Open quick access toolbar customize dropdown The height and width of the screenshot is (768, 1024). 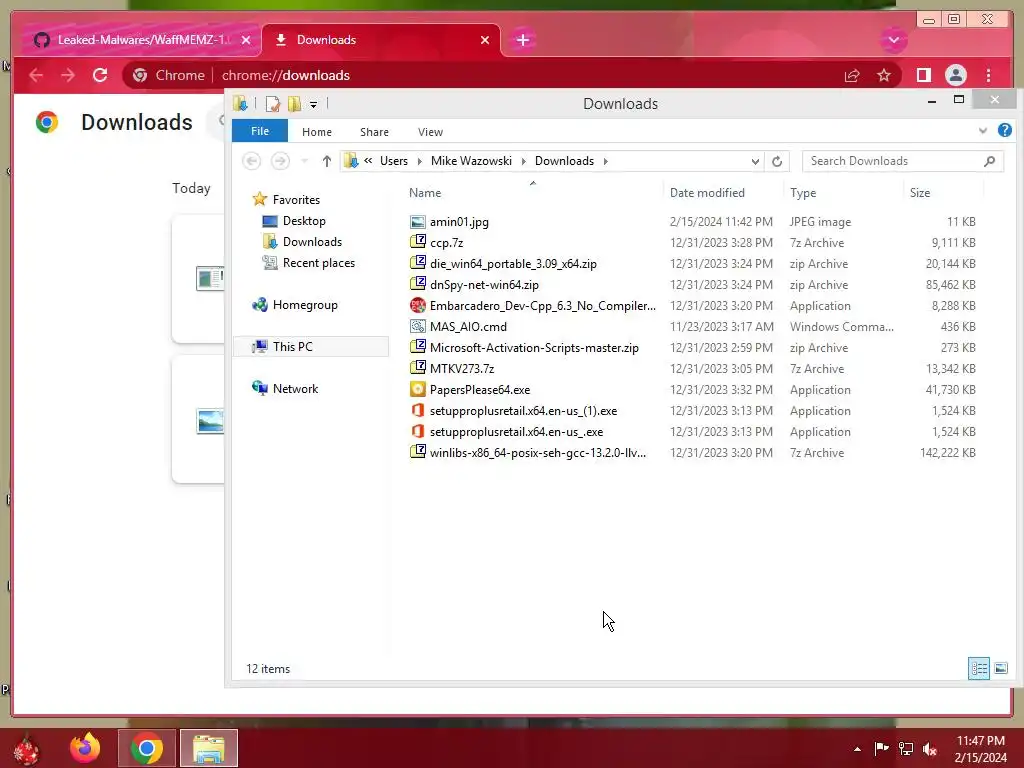click(313, 104)
